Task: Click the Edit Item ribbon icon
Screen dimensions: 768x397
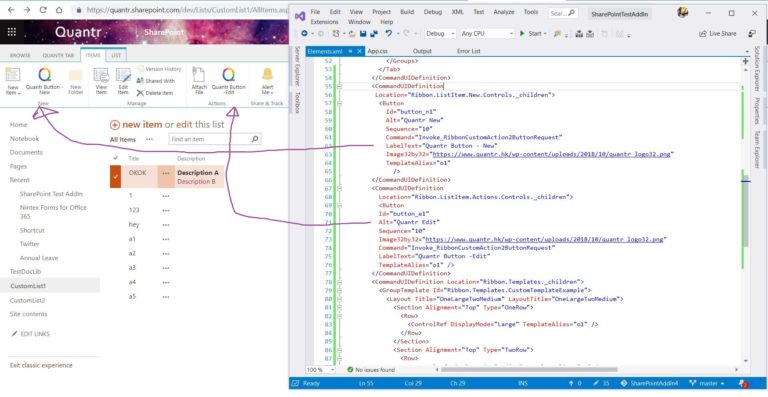Action: 123,75
